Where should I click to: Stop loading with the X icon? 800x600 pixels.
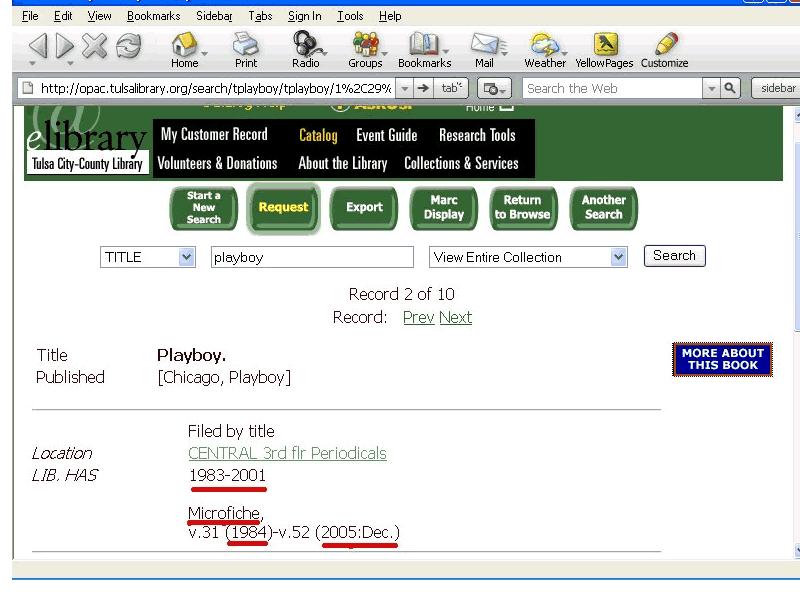pyautogui.click(x=95, y=45)
